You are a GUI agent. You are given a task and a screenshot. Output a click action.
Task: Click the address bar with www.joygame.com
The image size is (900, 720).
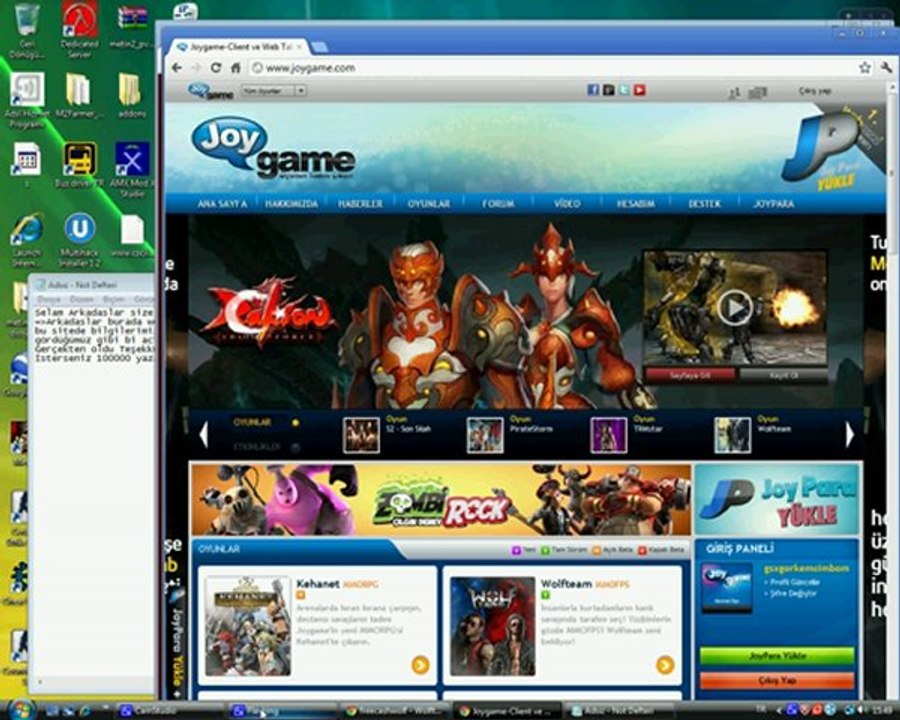[551, 68]
